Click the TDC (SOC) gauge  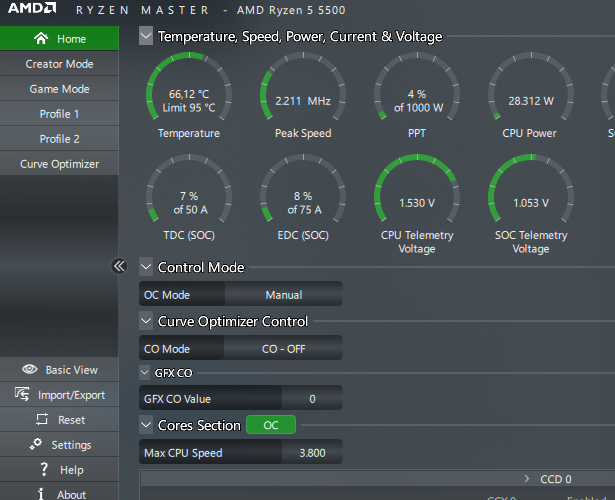point(189,189)
